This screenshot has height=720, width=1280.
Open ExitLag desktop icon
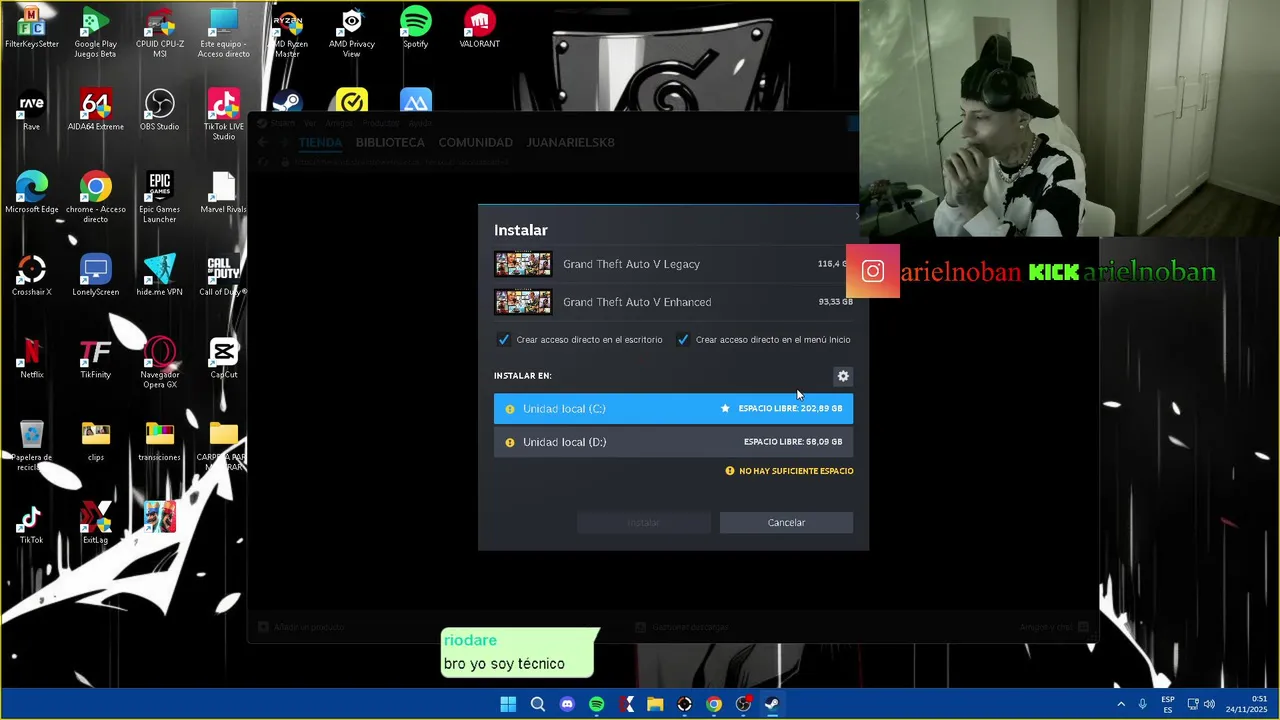96,524
